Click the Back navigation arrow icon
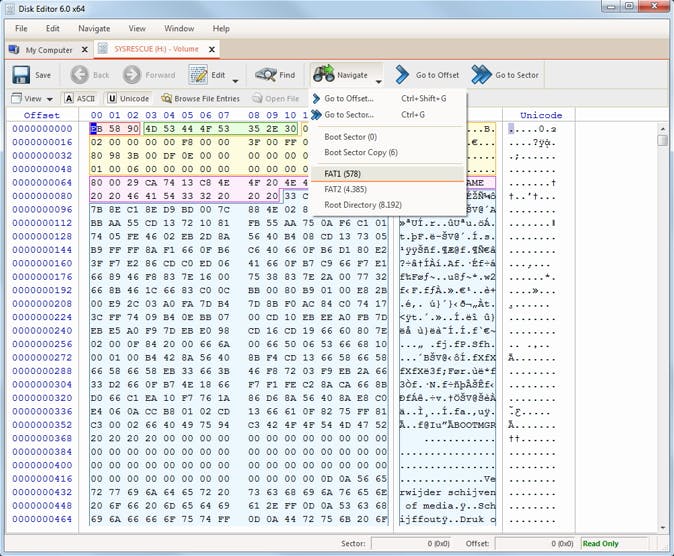Viewport: 674px width, 556px height. pos(79,75)
